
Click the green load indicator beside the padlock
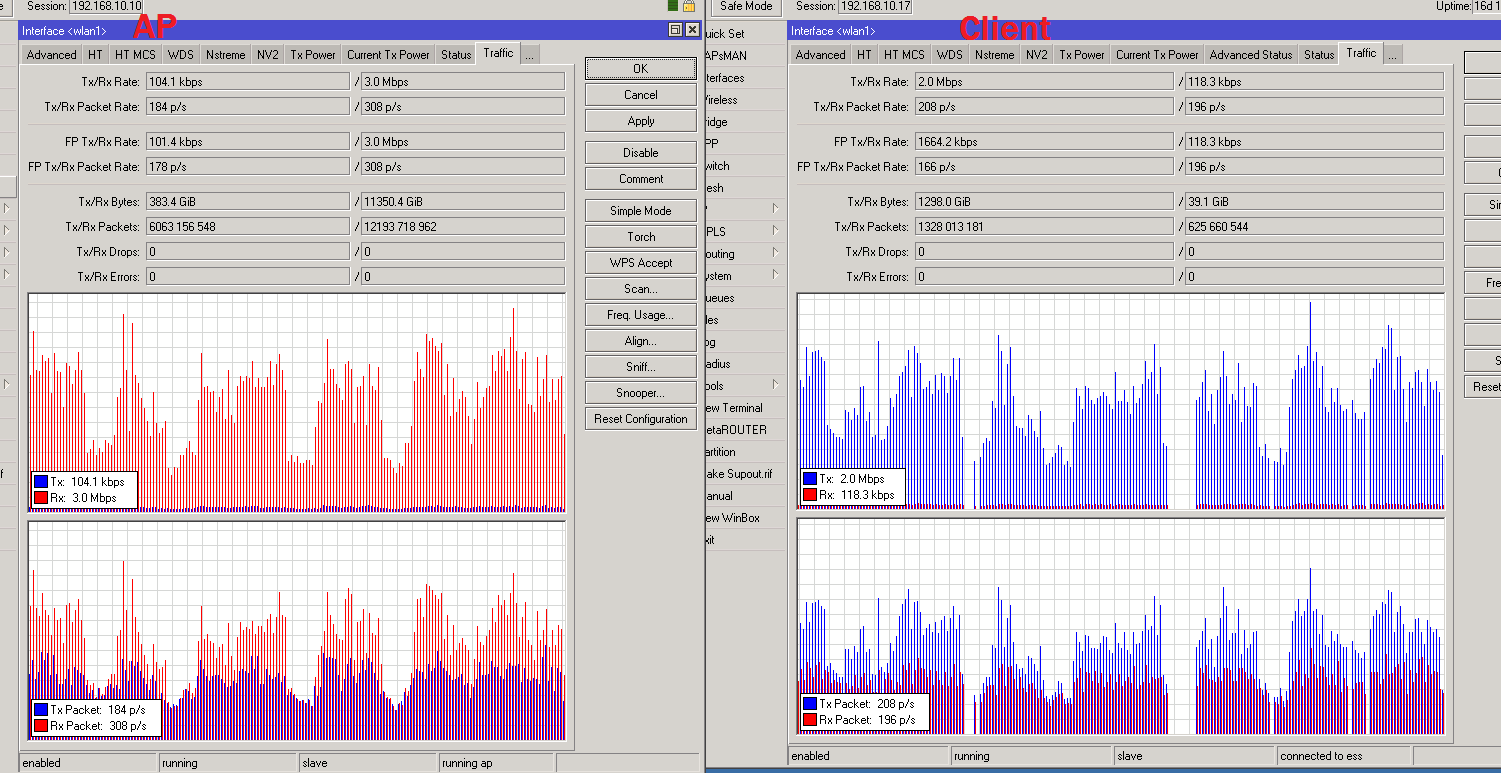pos(673,6)
